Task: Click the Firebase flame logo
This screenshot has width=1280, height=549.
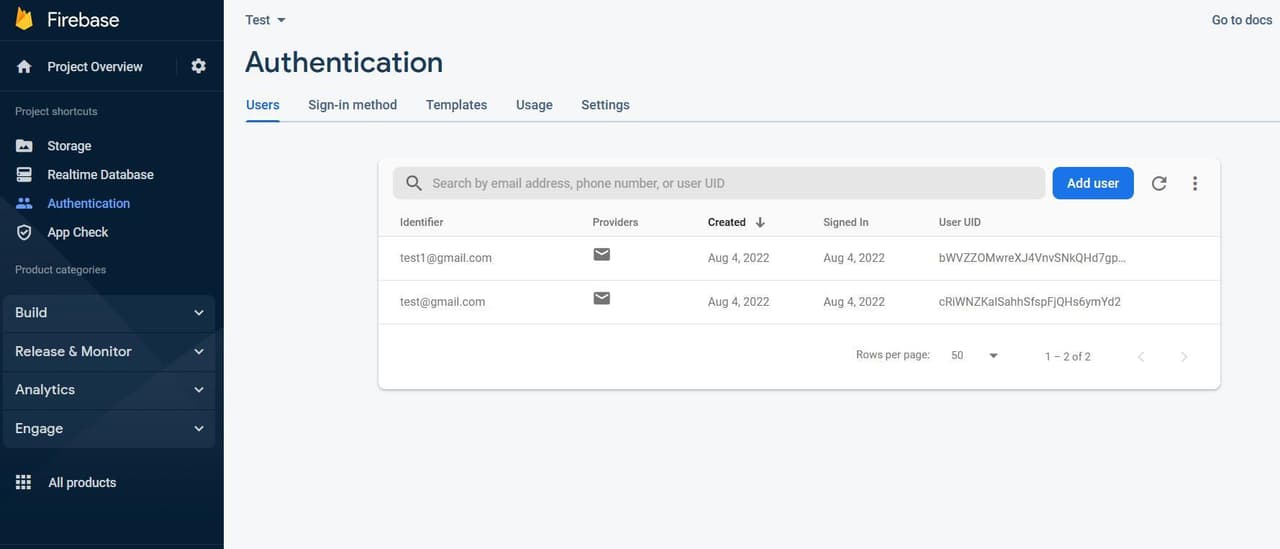Action: [x=24, y=19]
